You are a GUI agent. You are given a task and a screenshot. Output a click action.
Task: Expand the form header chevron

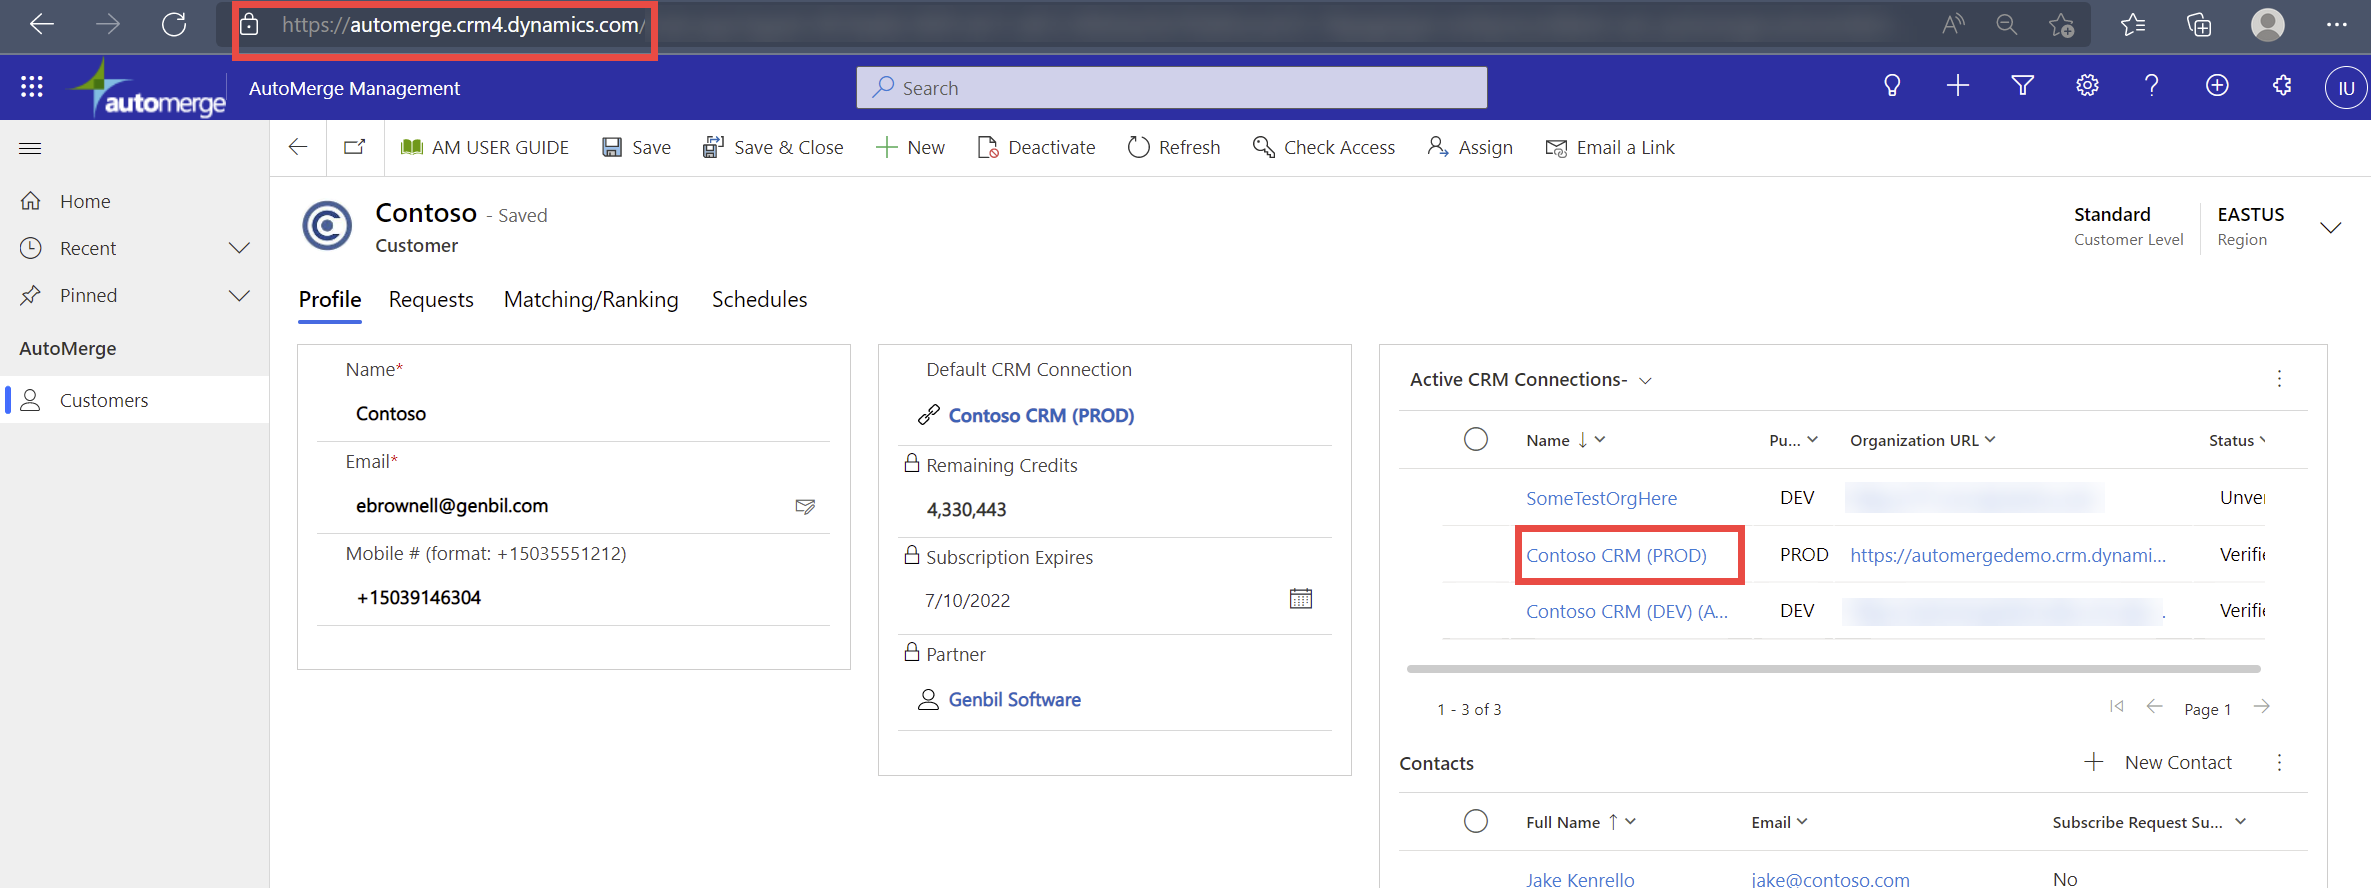(2331, 228)
